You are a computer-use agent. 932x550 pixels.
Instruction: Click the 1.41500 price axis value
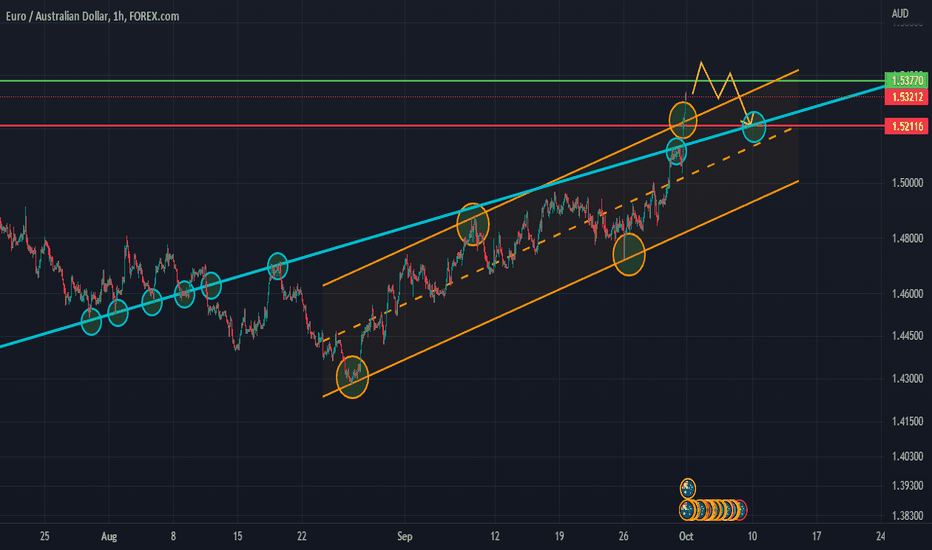tap(907, 422)
